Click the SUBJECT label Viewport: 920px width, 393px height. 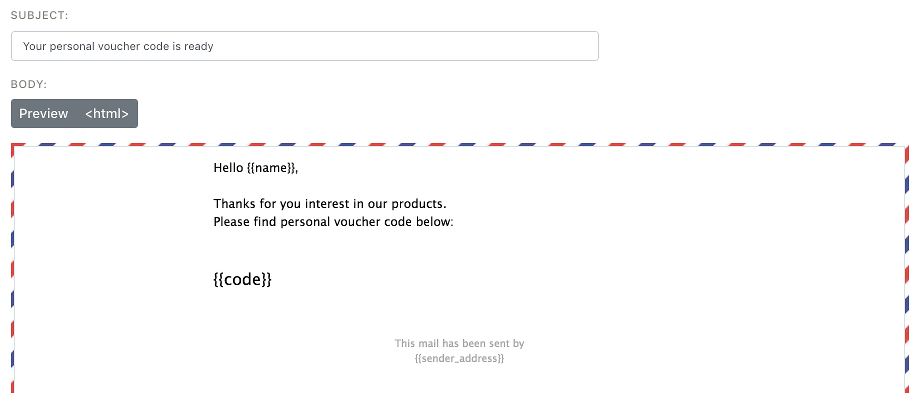[x=39, y=16]
